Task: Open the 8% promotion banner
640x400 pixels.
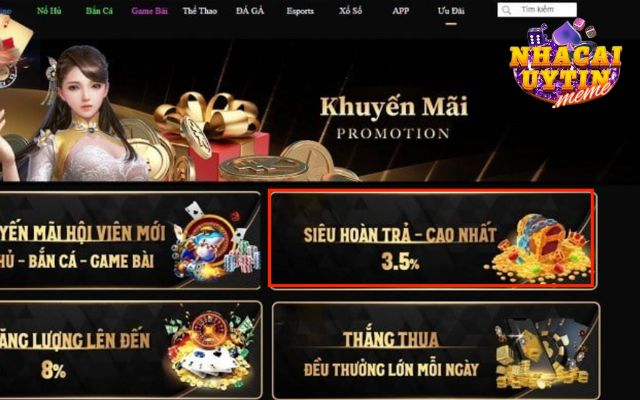Action: [x=130, y=349]
